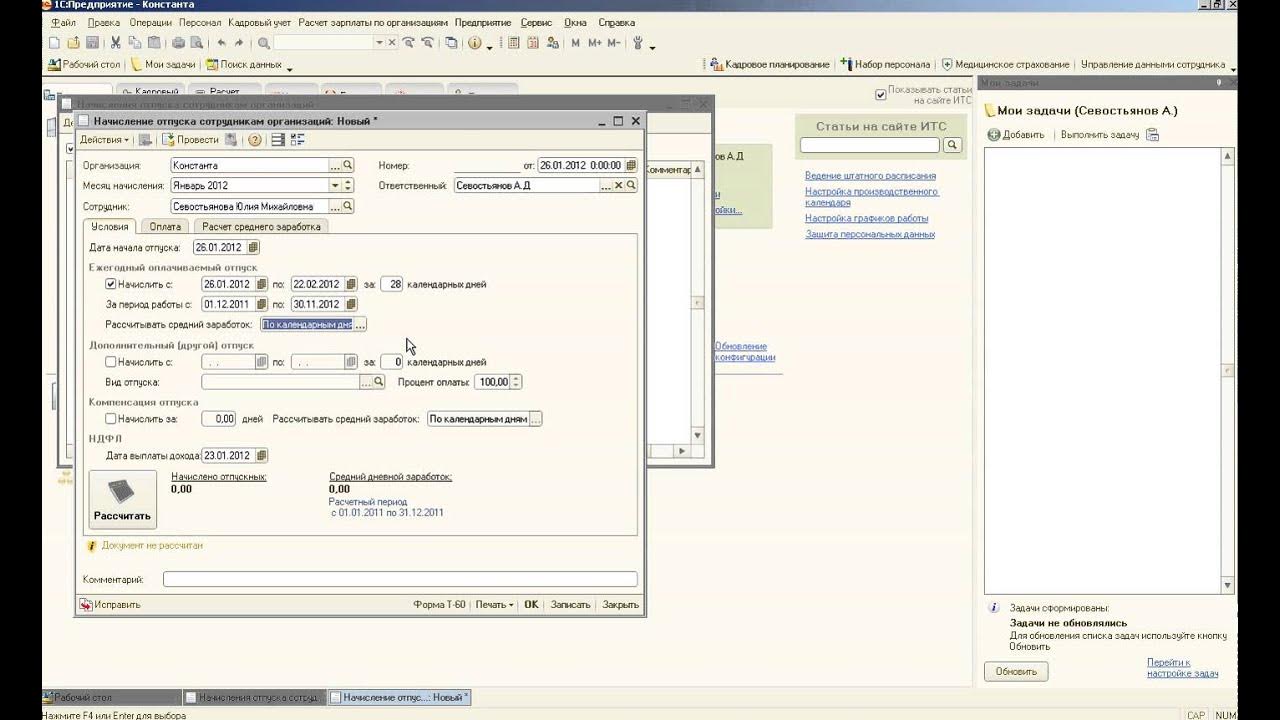Click the Форма Т-60 button
This screenshot has height=720, width=1280.
coord(439,604)
